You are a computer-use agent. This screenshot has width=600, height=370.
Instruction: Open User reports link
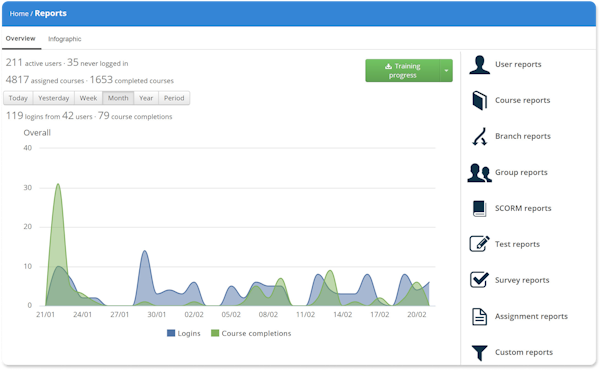pos(518,64)
